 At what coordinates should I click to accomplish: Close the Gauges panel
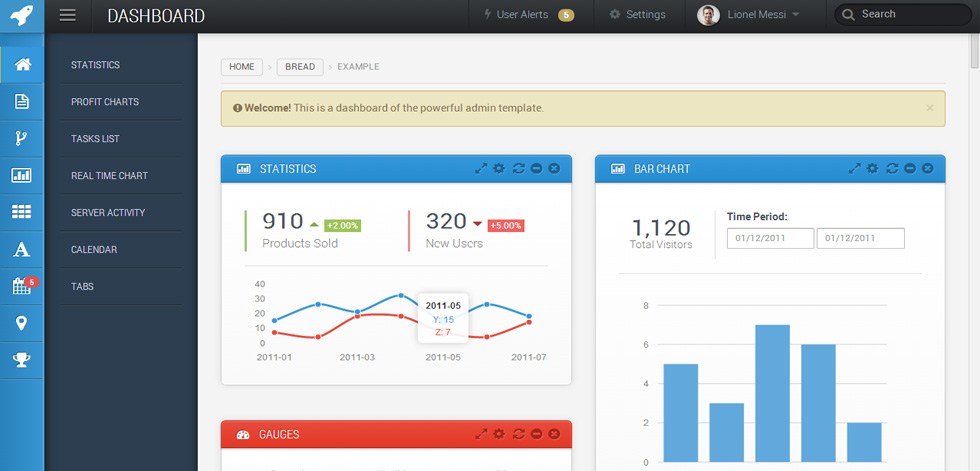[x=554, y=434]
